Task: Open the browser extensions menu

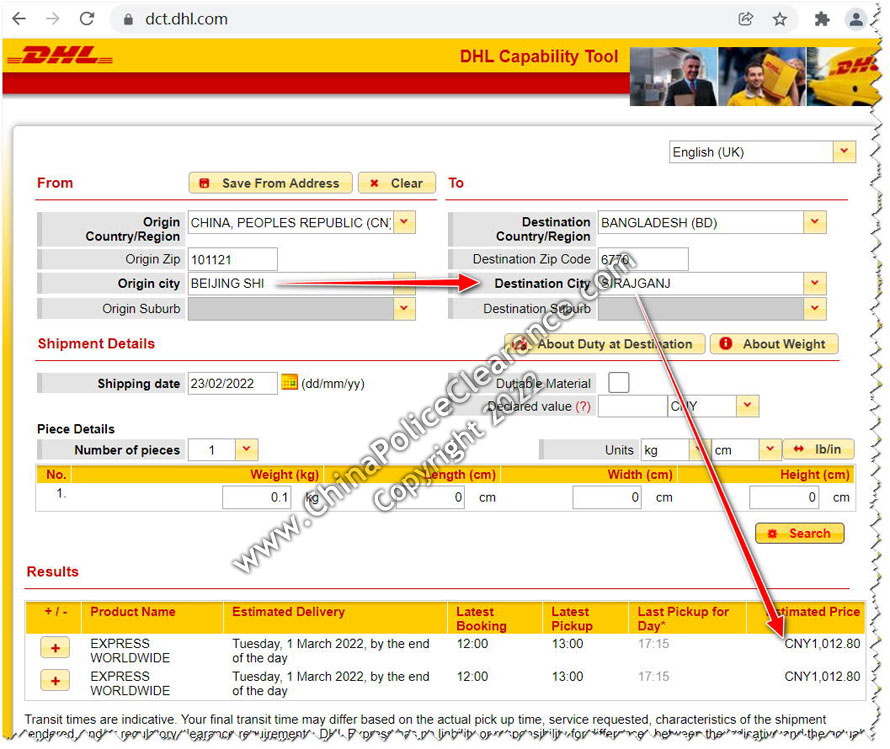Action: [x=821, y=19]
